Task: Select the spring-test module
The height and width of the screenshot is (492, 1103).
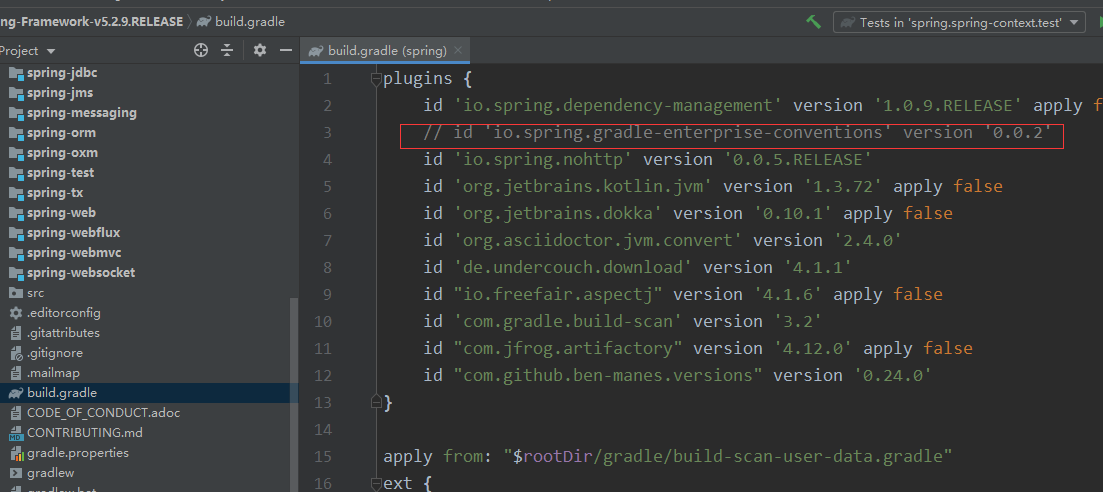Action: (60, 172)
